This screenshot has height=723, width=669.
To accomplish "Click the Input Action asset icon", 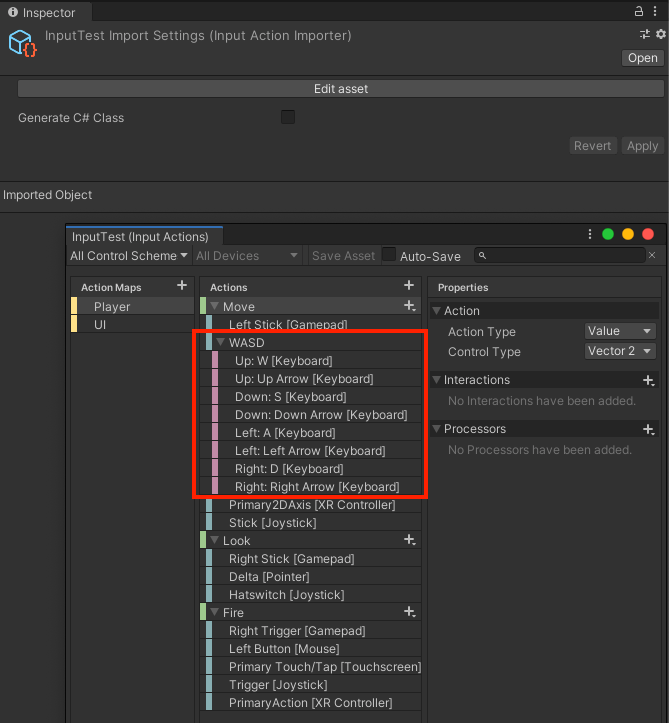I will pos(22,43).
